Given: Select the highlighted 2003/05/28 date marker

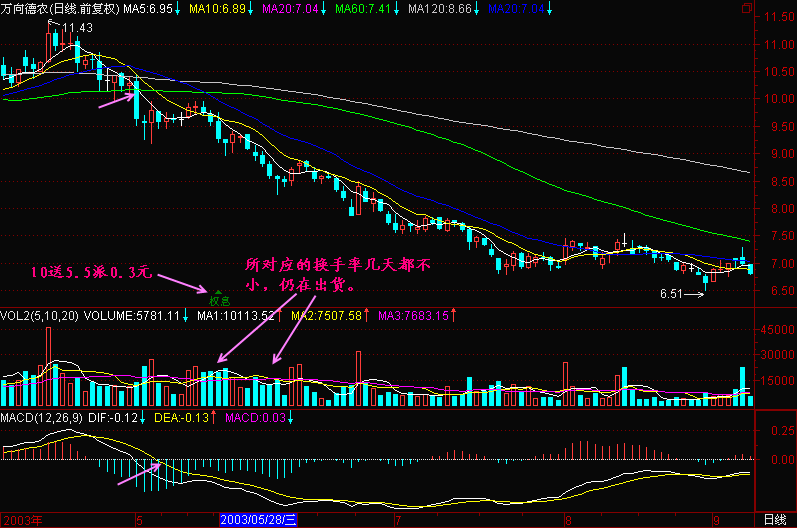Looking at the screenshot, I should click(x=258, y=520).
